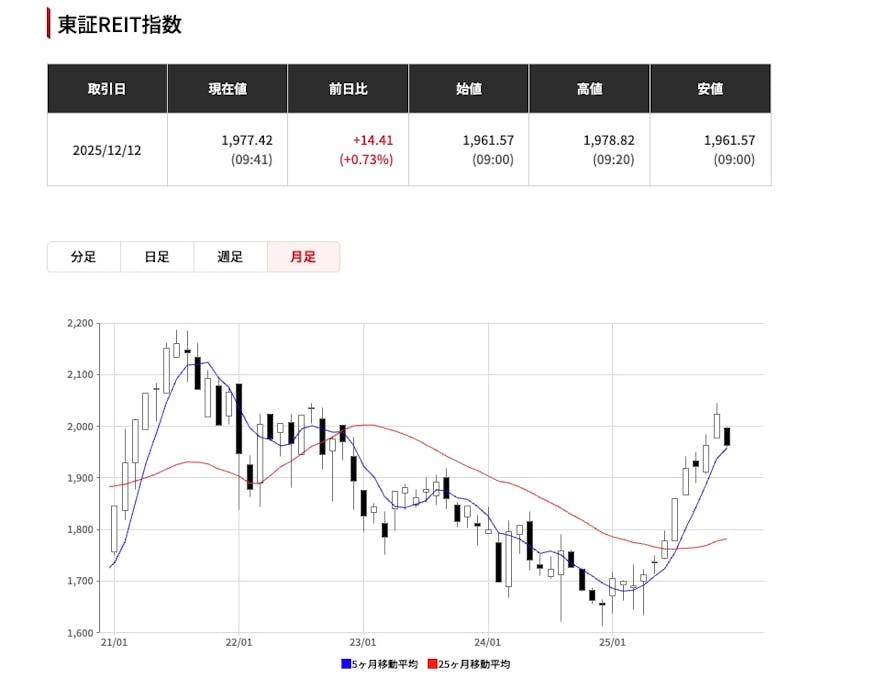Click the trade date 2025/12/12 cell
880x700 pixels.
(x=107, y=150)
